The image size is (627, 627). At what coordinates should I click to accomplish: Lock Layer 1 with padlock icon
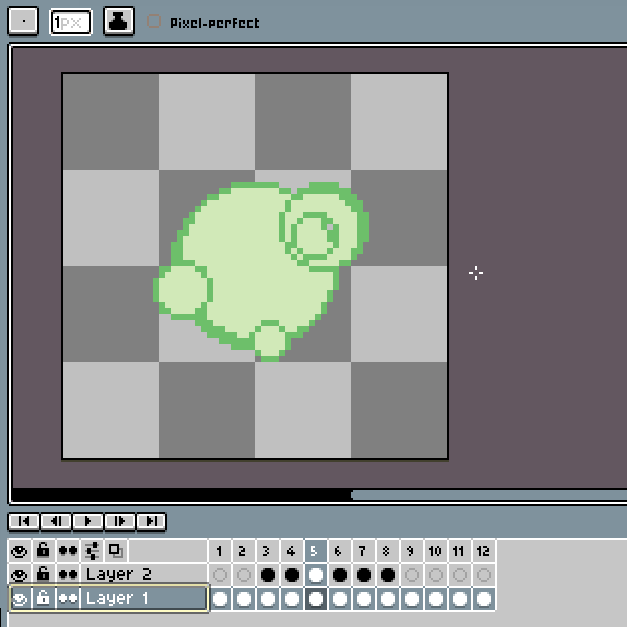click(x=43, y=599)
